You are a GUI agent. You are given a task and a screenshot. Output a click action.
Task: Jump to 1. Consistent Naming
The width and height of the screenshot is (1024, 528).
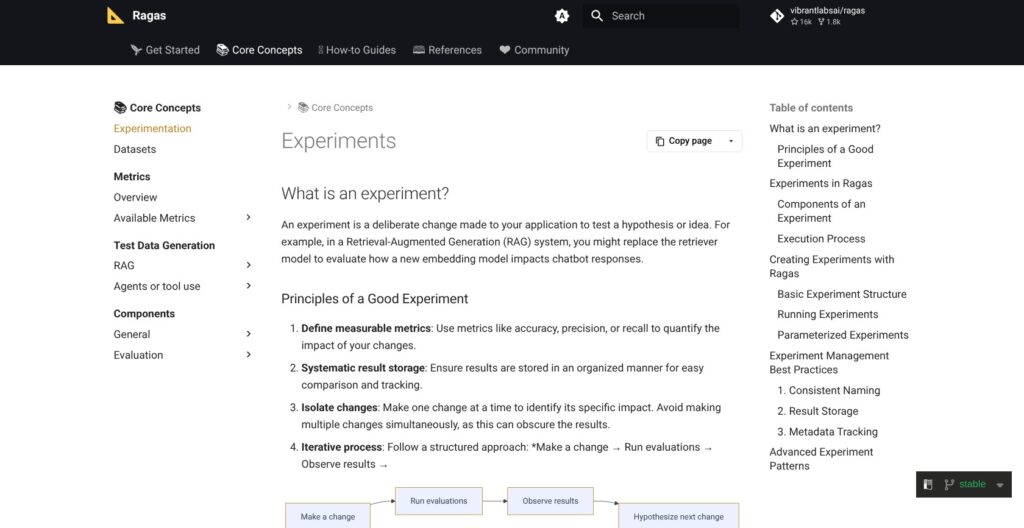pyautogui.click(x=828, y=390)
